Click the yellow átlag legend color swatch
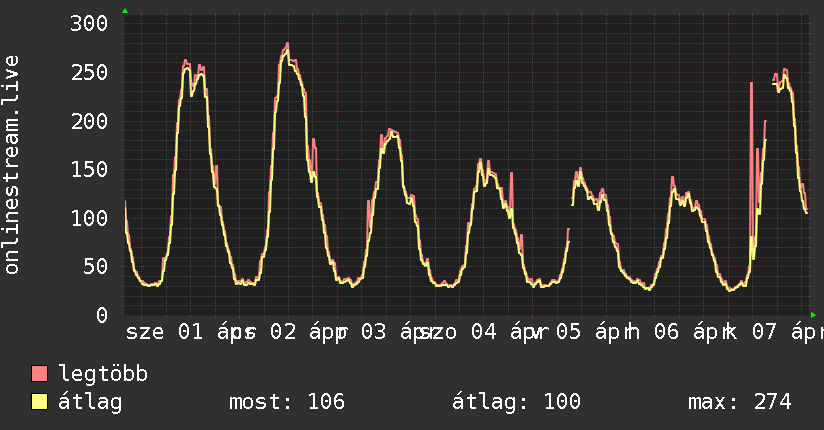The height and width of the screenshot is (430, 824). click(40, 402)
